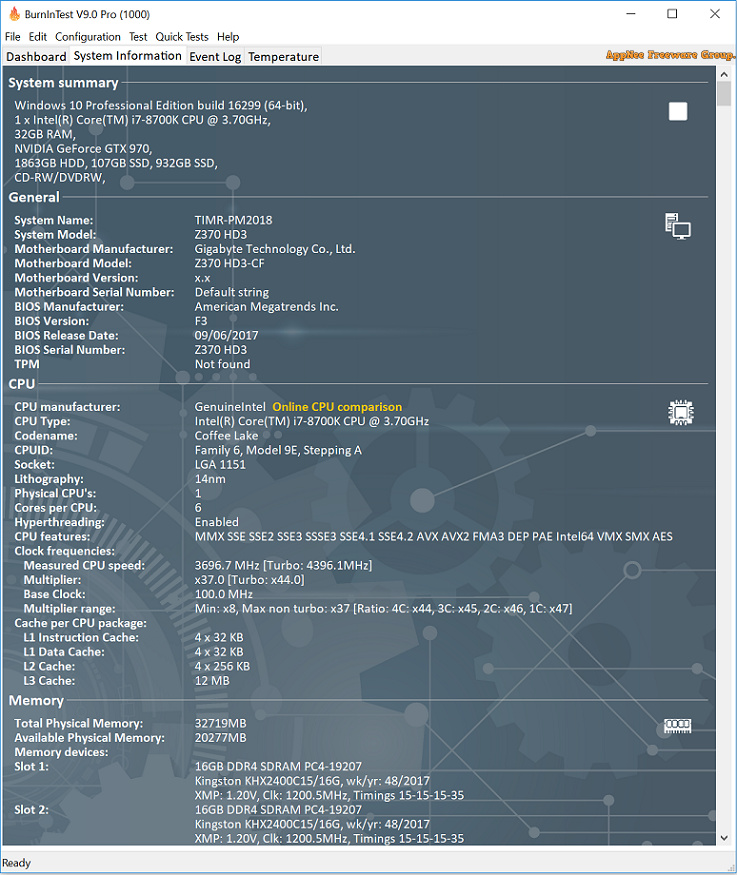737x875 pixels.
Task: Open the Test menu
Action: click(x=138, y=37)
